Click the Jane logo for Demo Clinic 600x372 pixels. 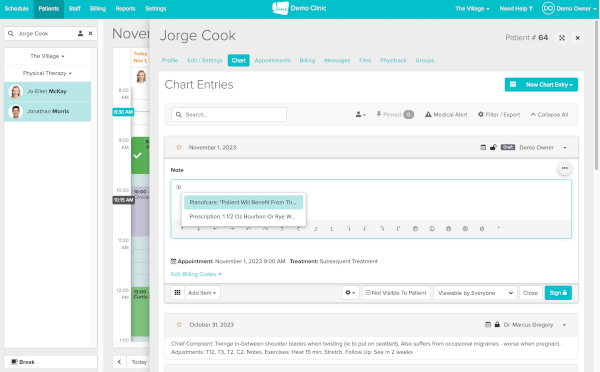coord(280,8)
